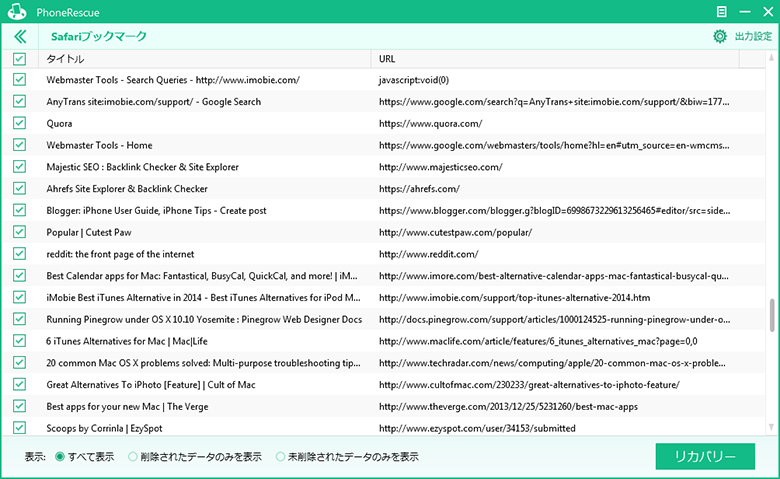Viewport: 780px width, 479px height.
Task: Click the back double-chevron icon
Action: [x=20, y=36]
